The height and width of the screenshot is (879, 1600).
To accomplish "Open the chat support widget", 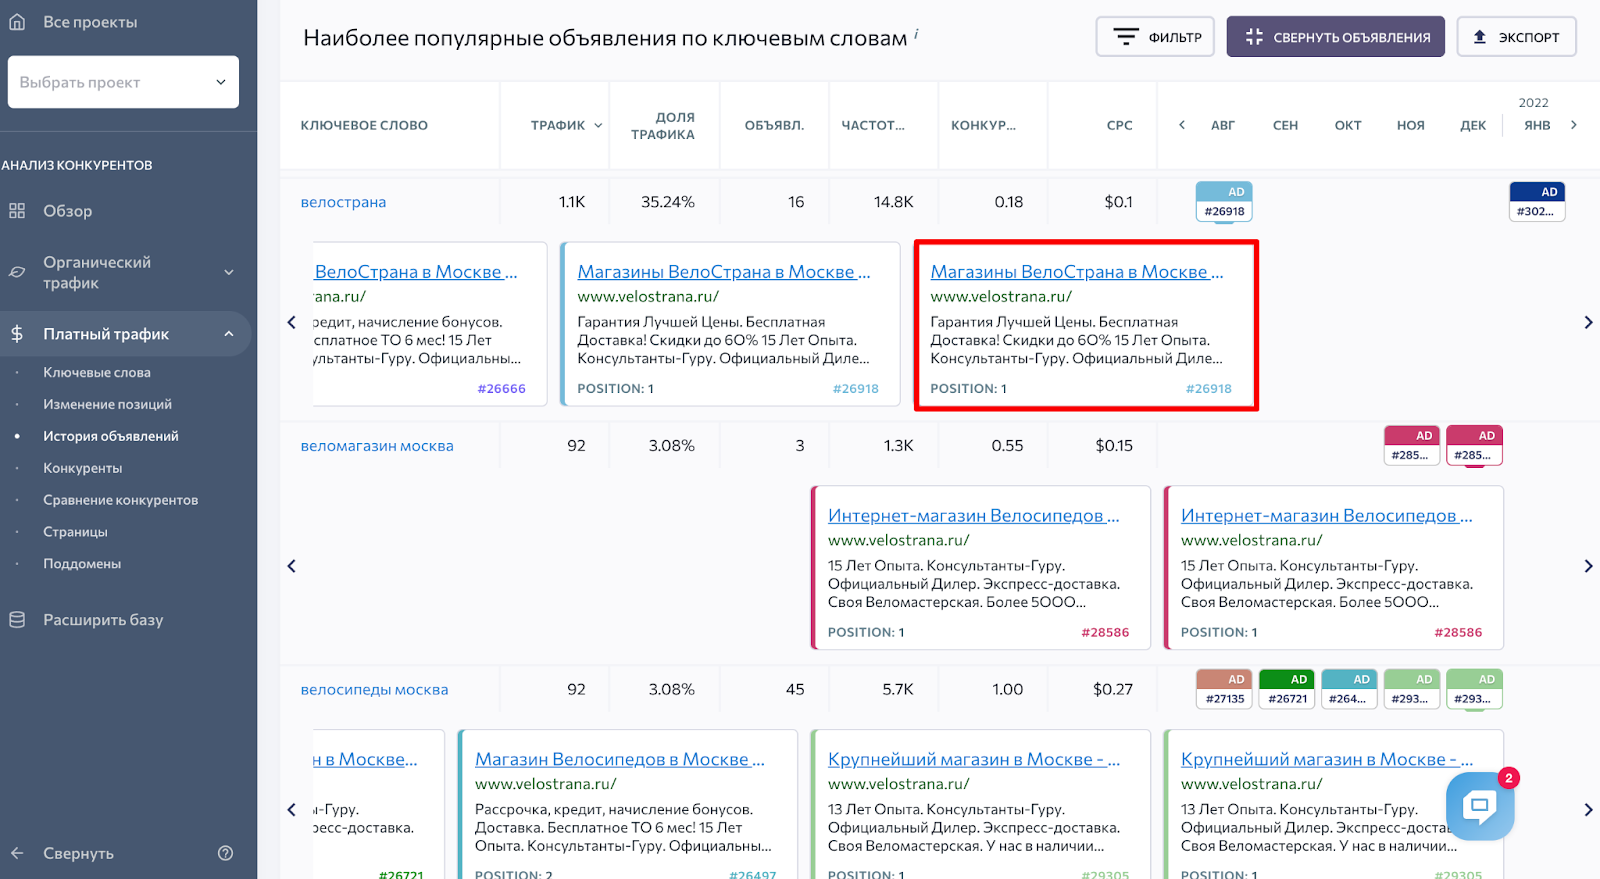I will click(x=1480, y=806).
